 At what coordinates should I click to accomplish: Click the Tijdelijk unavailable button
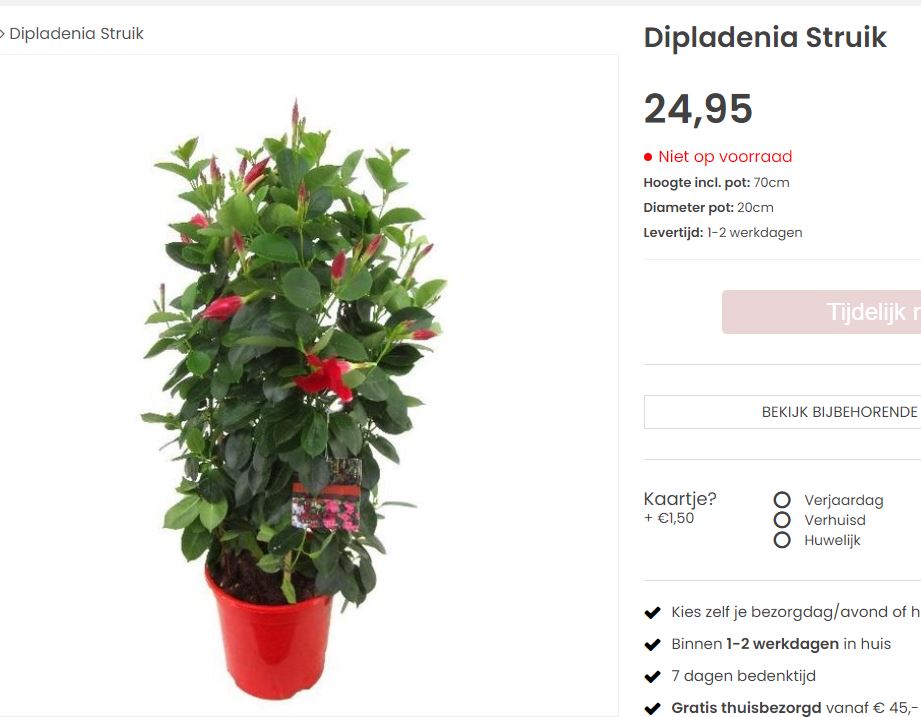pos(821,312)
